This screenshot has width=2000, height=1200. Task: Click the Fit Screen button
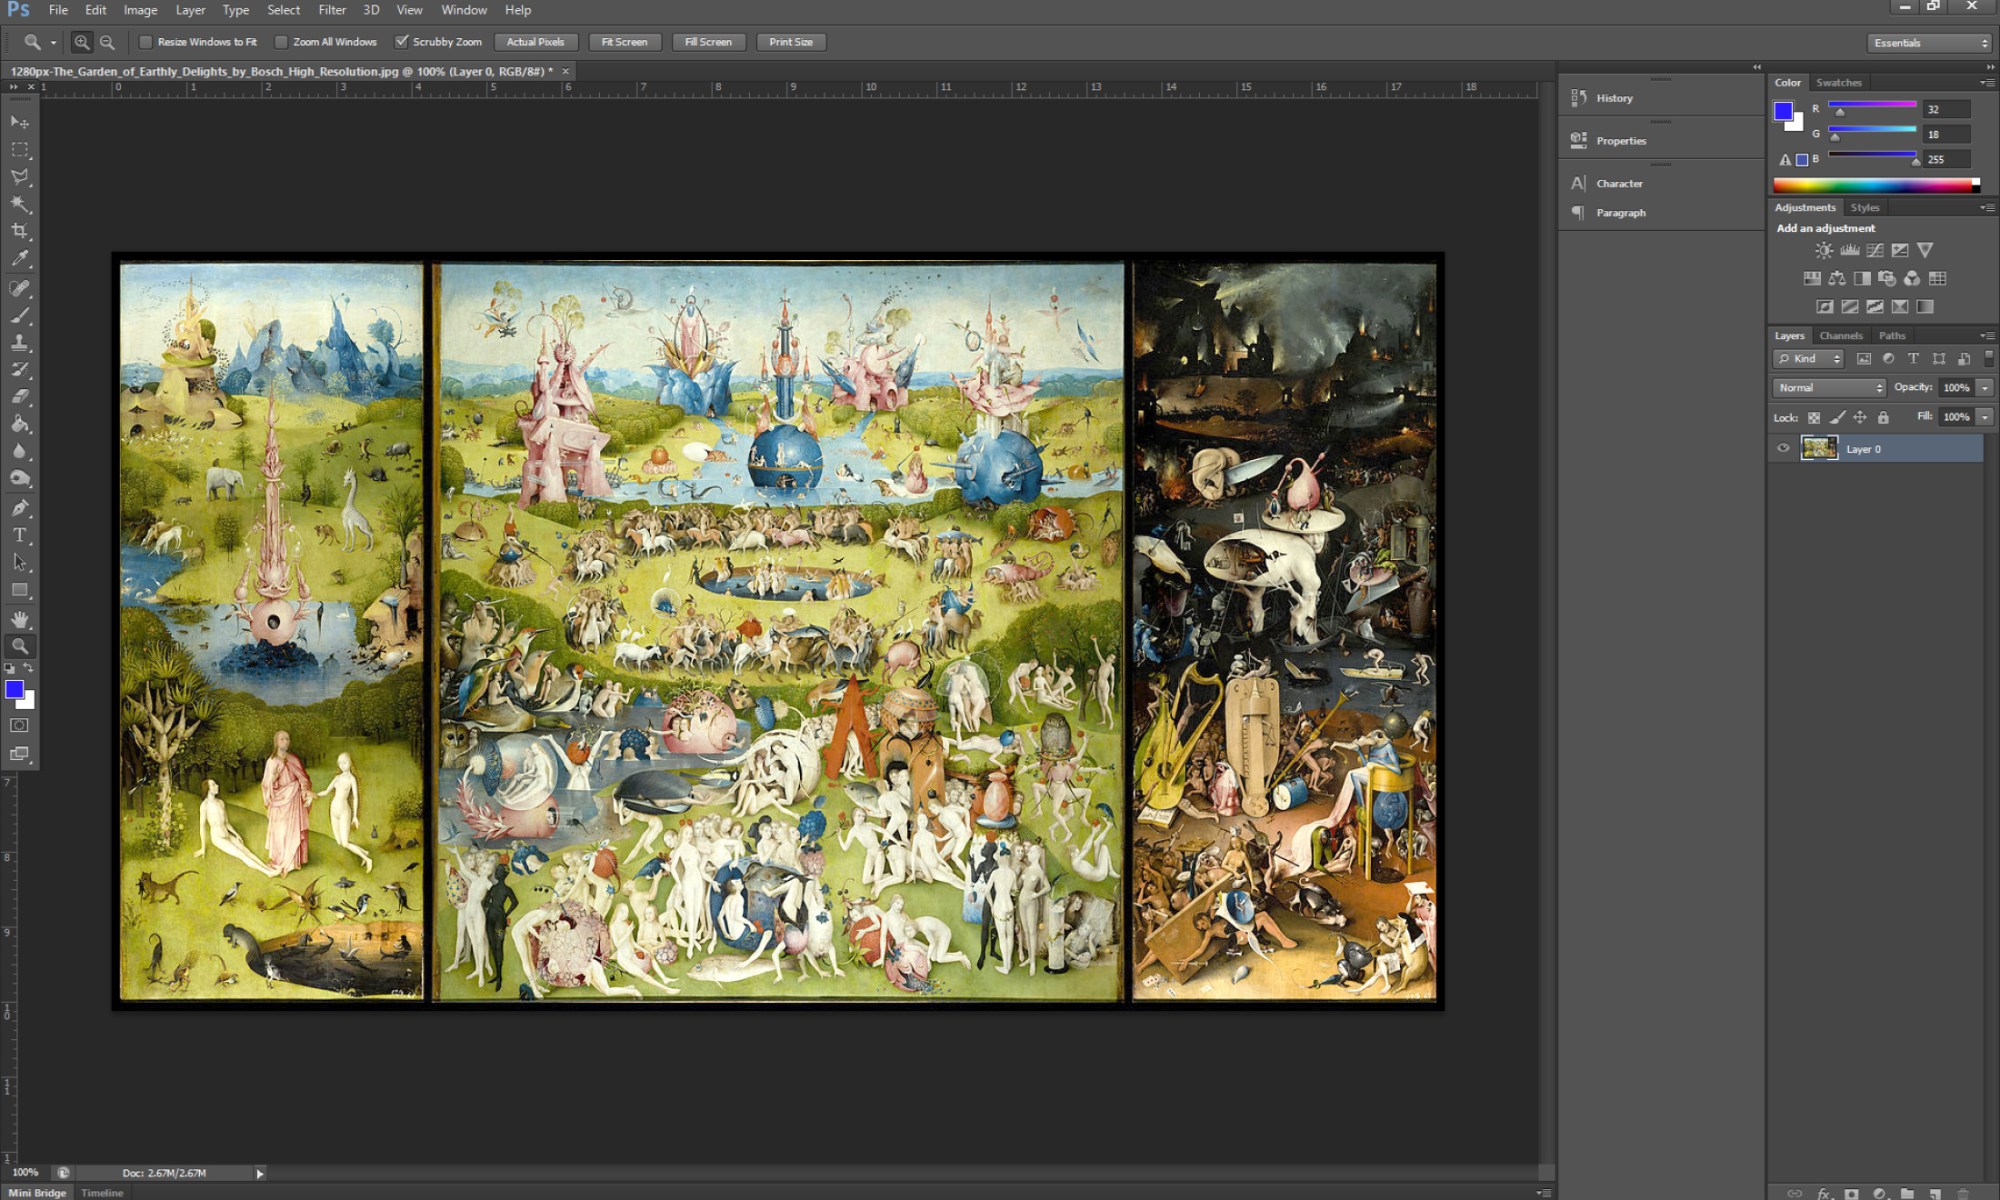point(624,42)
